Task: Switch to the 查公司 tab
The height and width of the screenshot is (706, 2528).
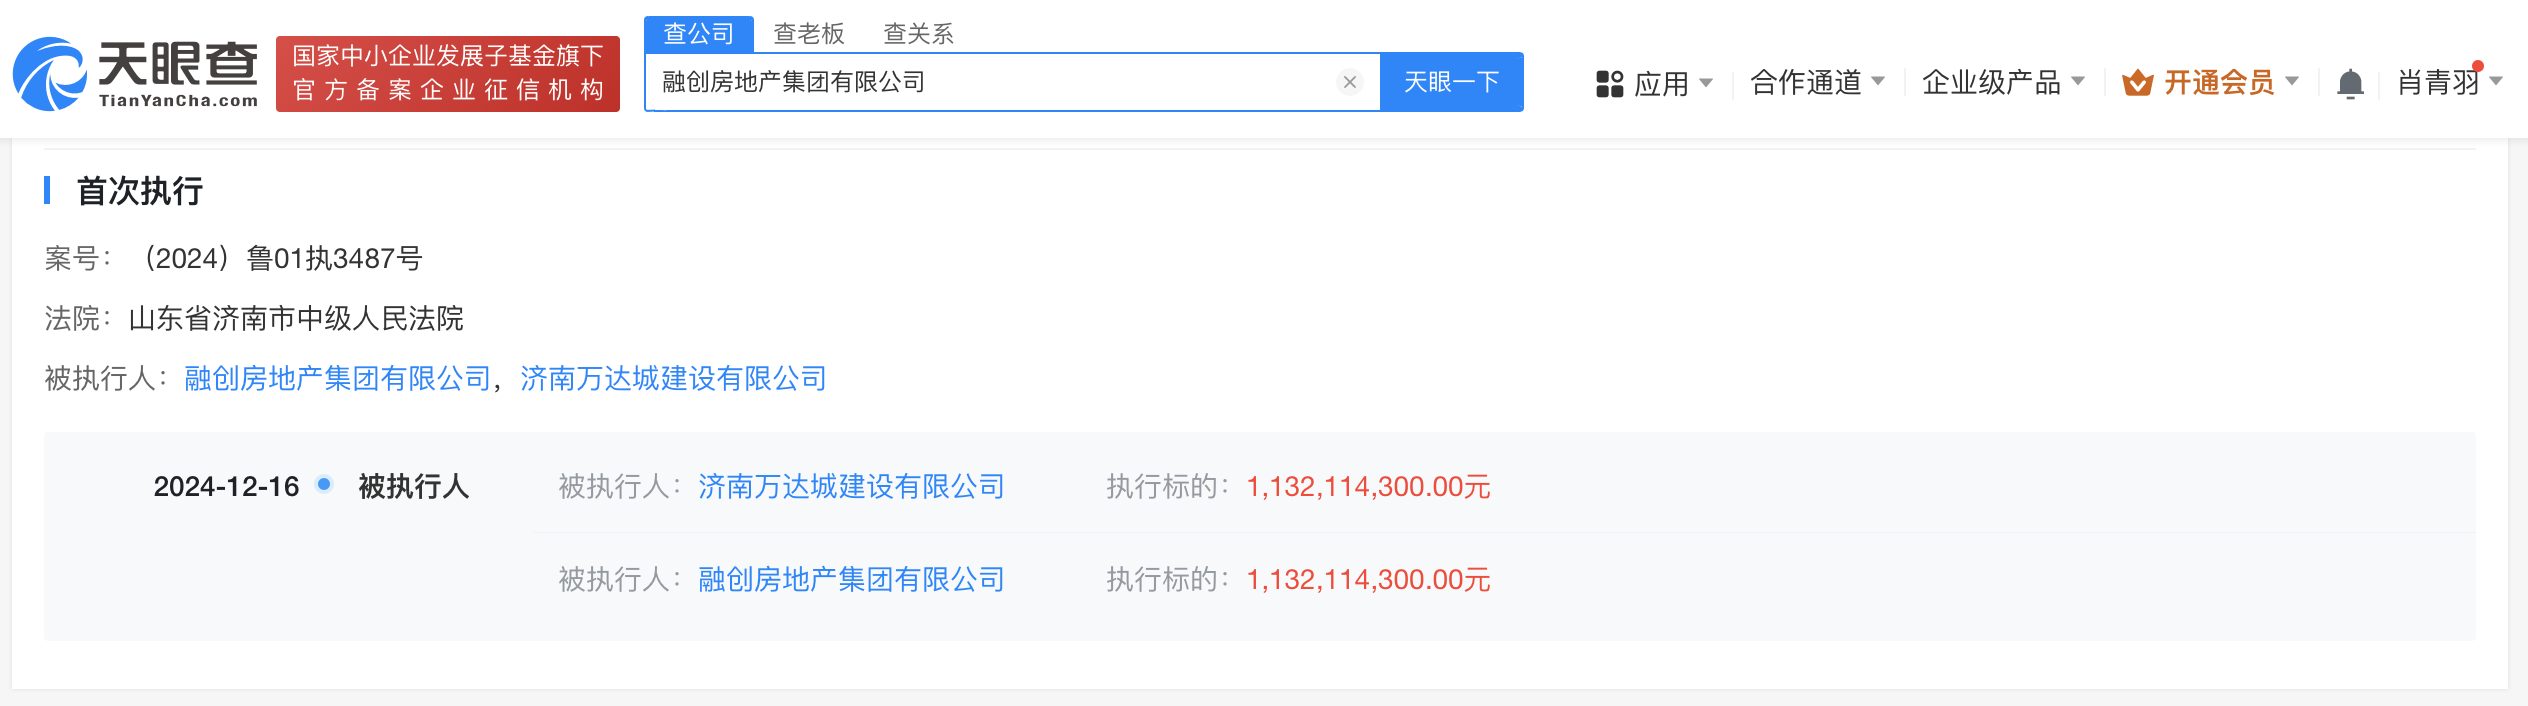Action: (x=699, y=34)
